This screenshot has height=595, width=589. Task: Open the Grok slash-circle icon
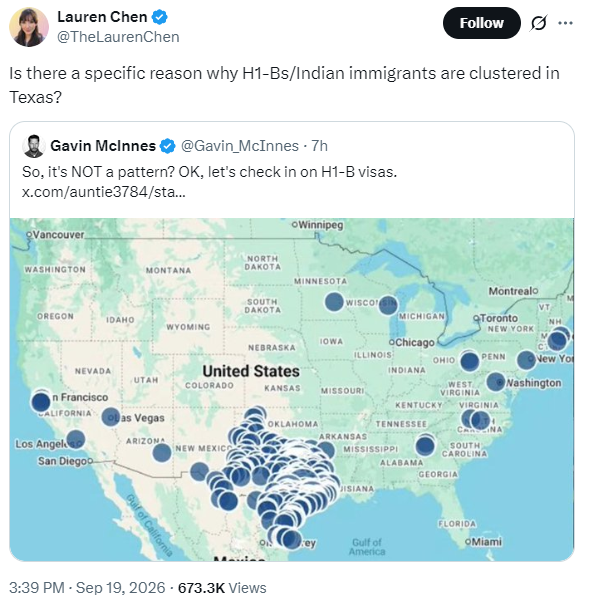click(x=538, y=24)
